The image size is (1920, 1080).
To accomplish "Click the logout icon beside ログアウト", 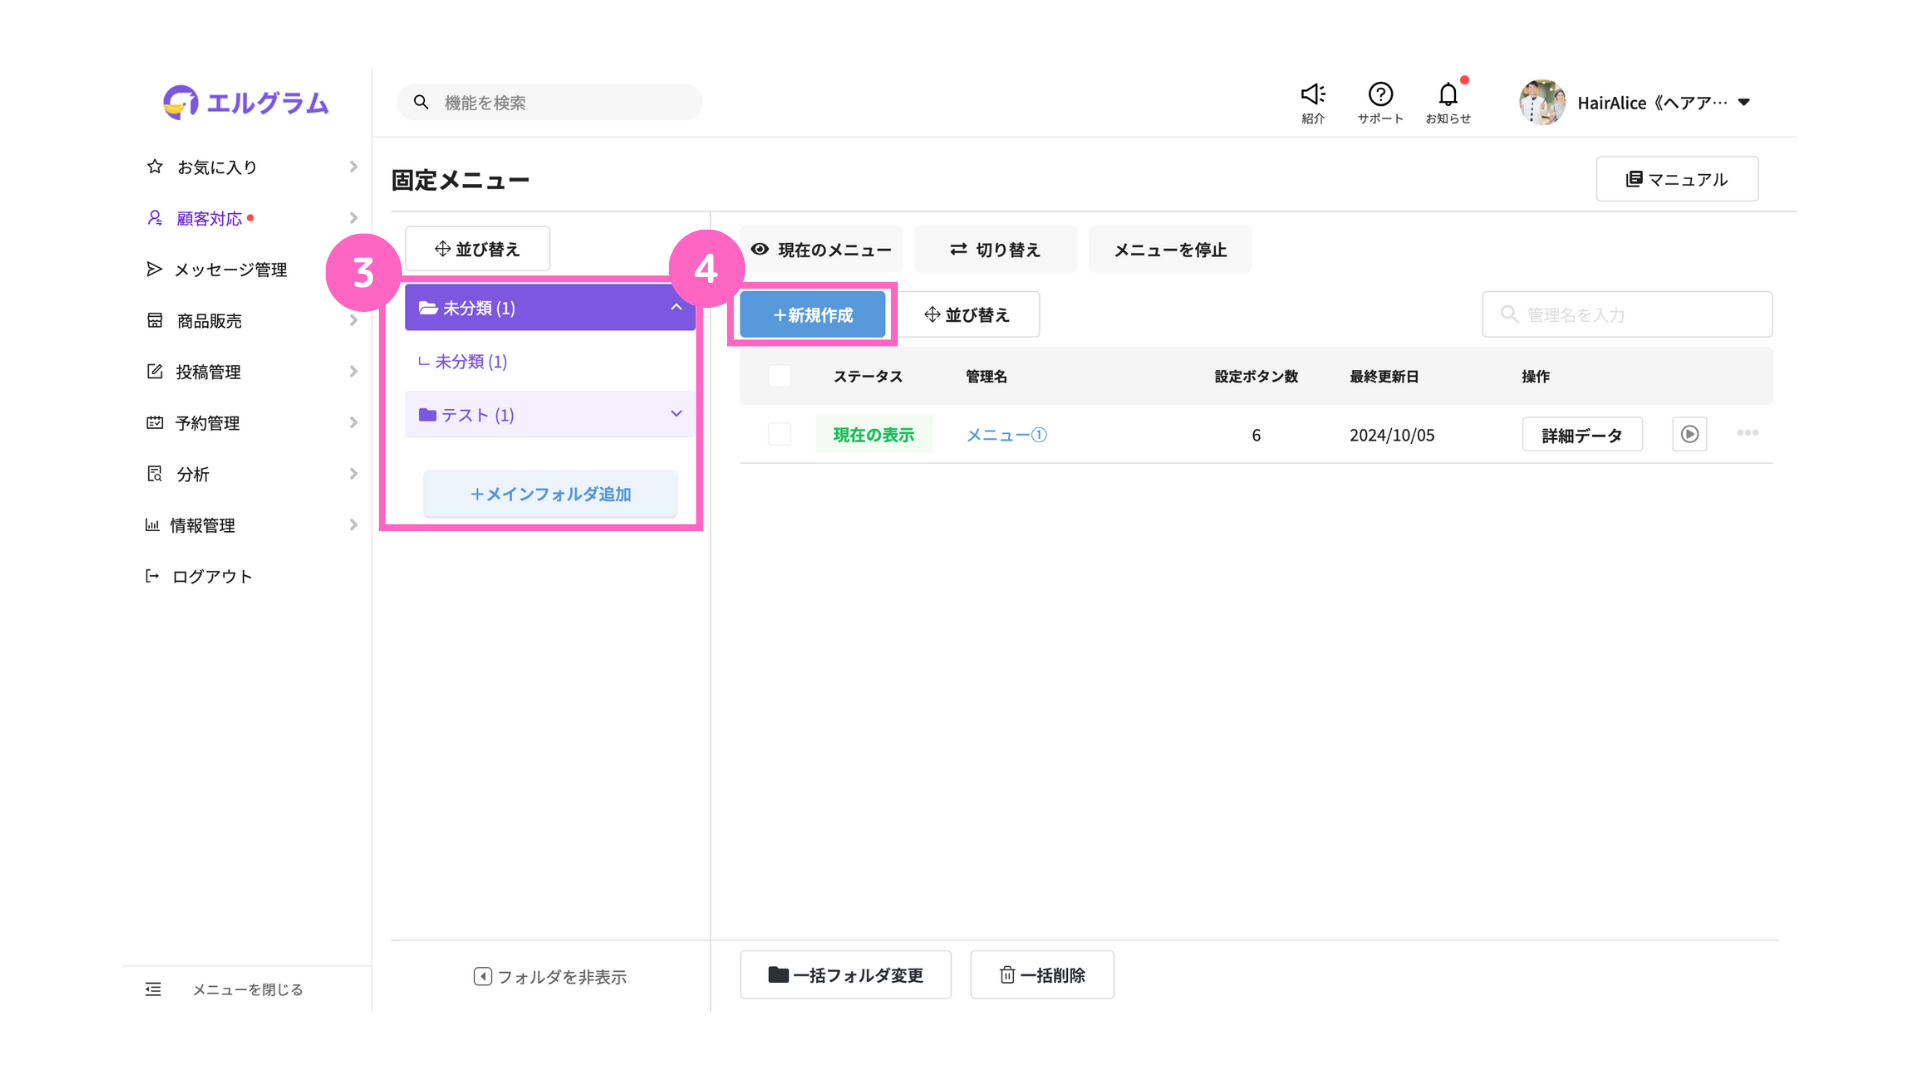I will click(x=152, y=575).
